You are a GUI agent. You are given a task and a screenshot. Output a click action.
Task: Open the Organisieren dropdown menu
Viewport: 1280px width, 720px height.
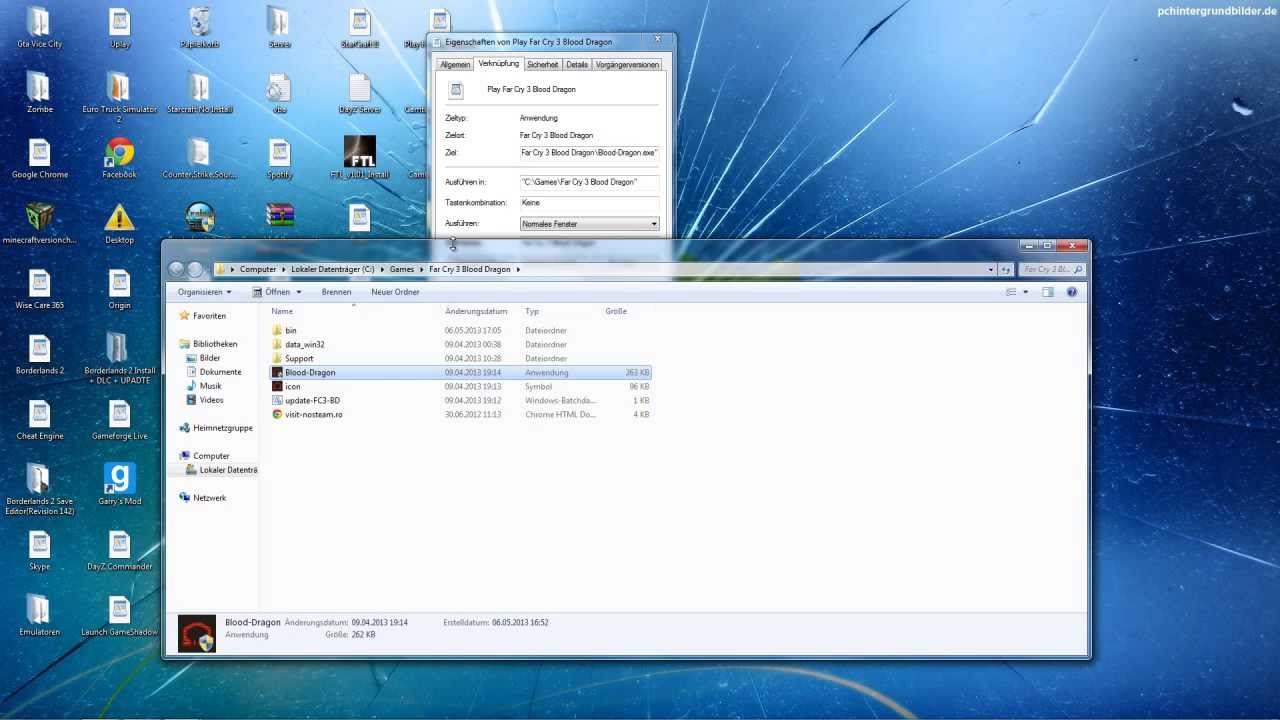[x=204, y=292]
